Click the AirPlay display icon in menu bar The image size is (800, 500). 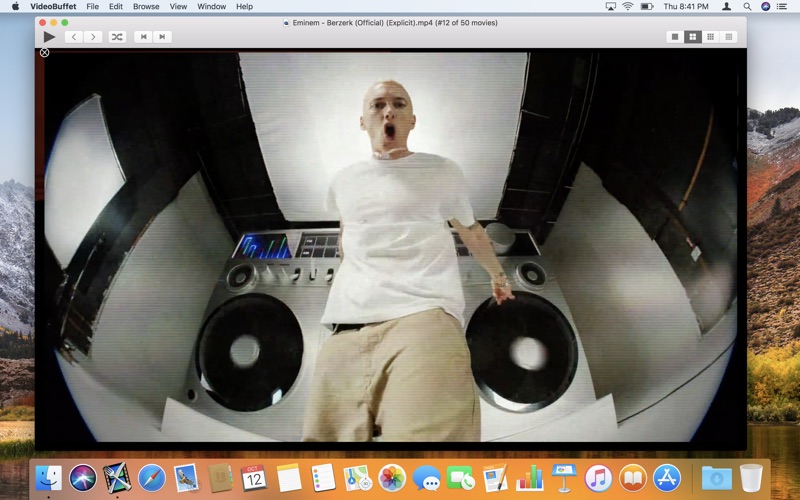(610, 7)
